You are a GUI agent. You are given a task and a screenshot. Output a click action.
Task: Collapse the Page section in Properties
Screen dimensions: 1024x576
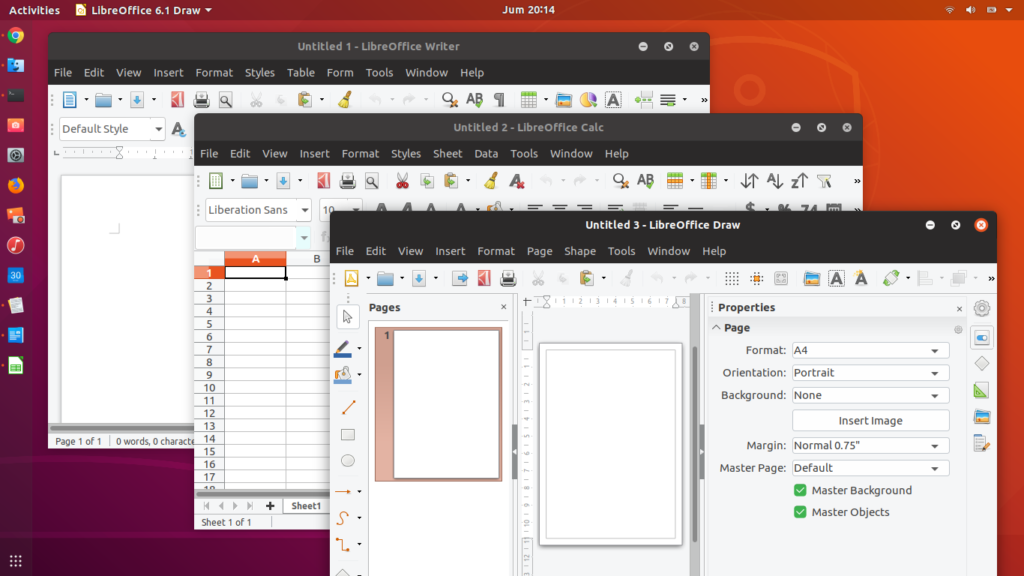click(716, 328)
